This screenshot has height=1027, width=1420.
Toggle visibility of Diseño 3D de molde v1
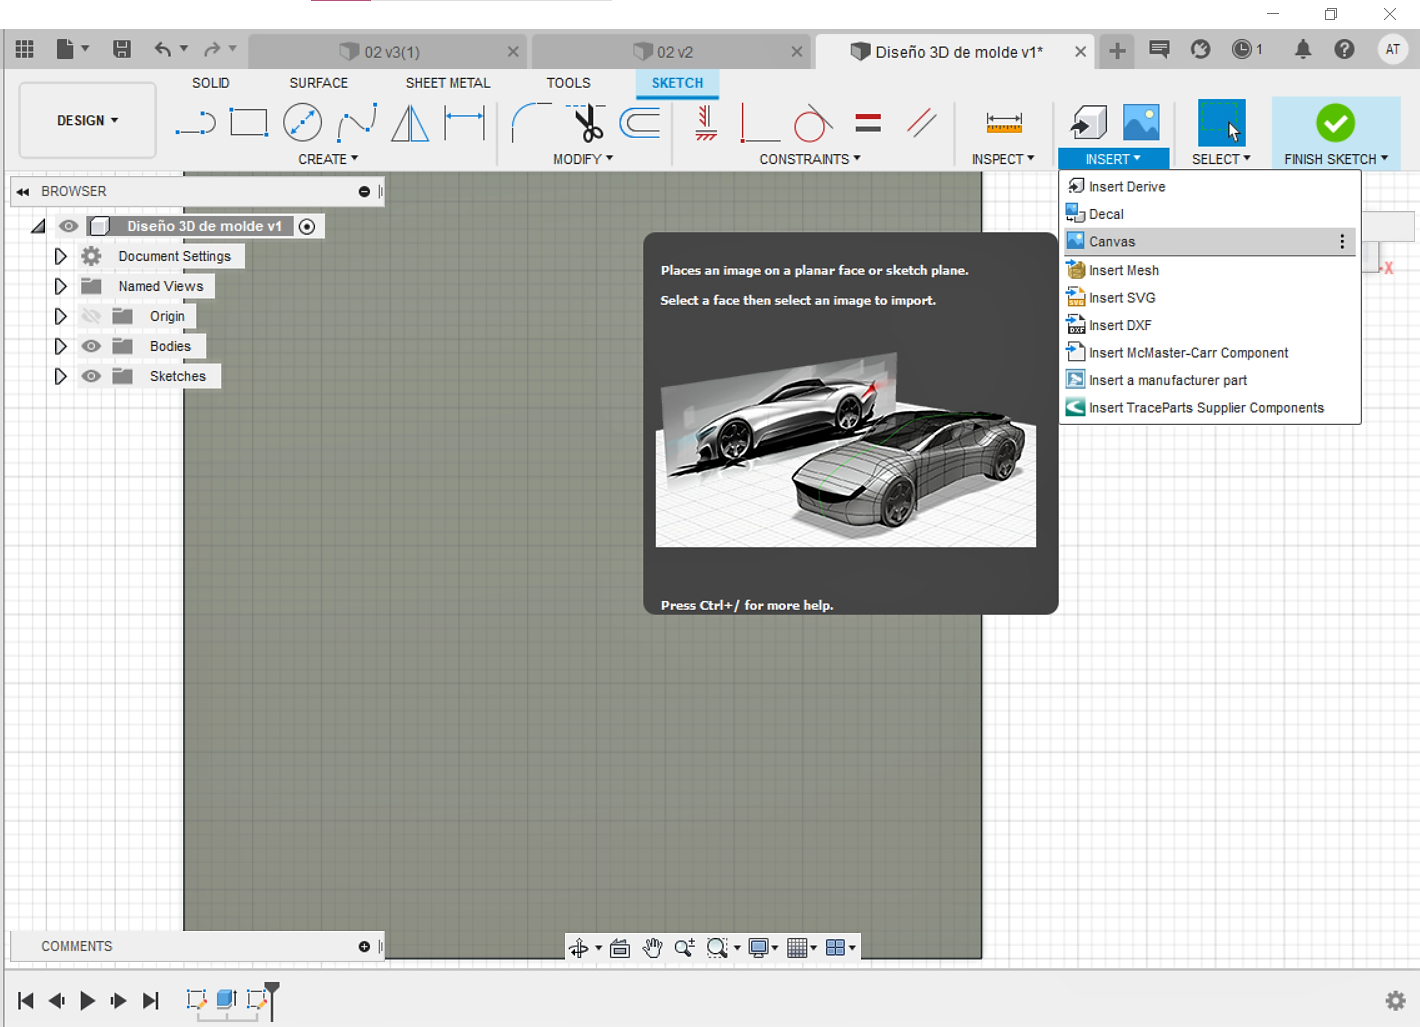[x=68, y=226]
